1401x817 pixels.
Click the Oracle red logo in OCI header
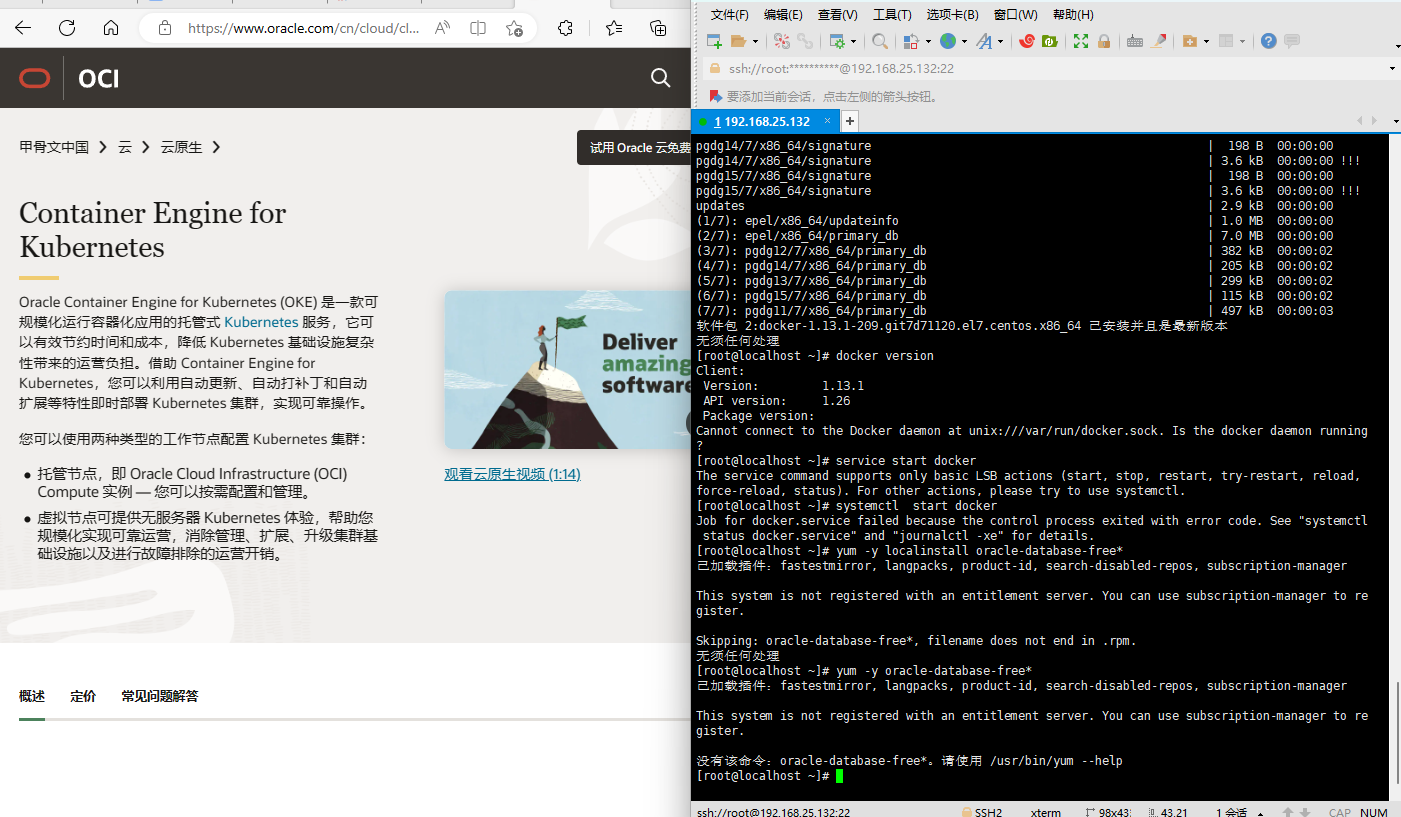(34, 78)
